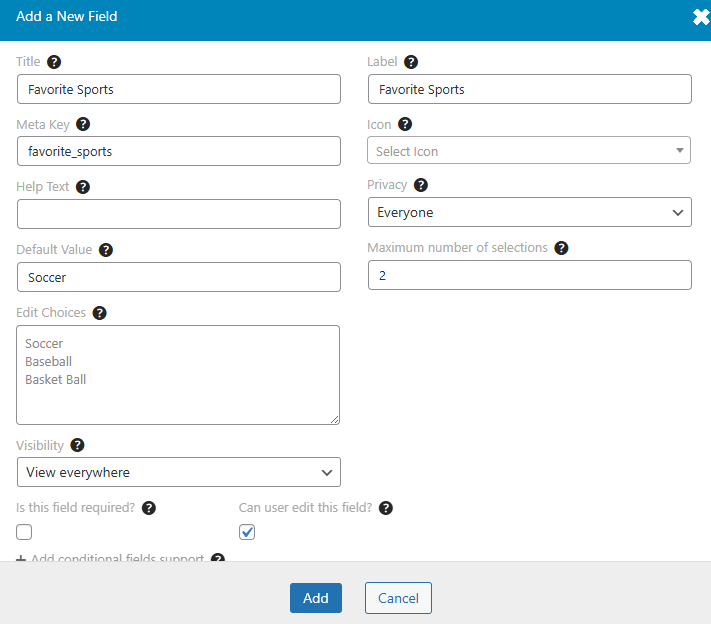
Task: Show help tooltip for Help Text
Action: click(x=83, y=187)
